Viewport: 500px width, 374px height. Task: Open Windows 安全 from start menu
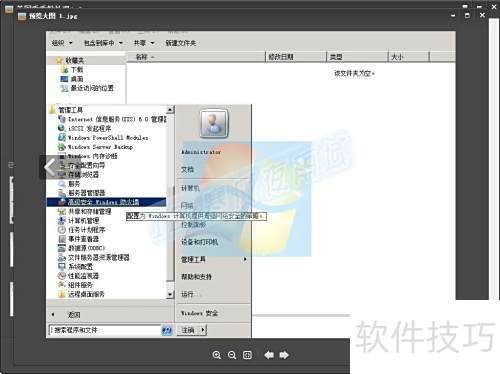pos(199,313)
